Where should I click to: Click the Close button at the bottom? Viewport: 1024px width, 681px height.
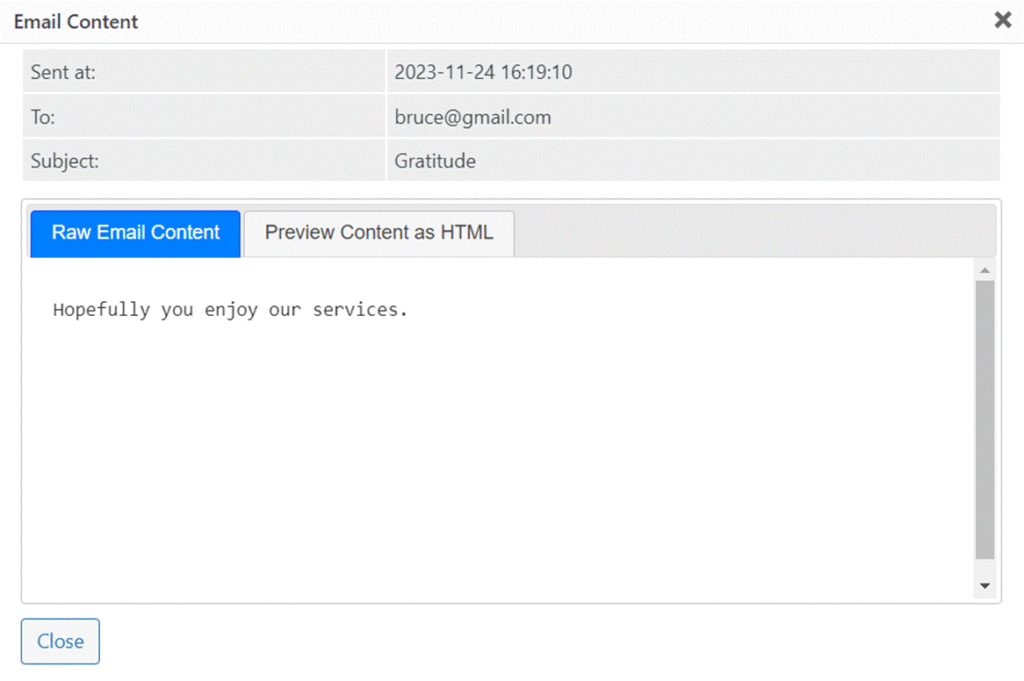[60, 641]
